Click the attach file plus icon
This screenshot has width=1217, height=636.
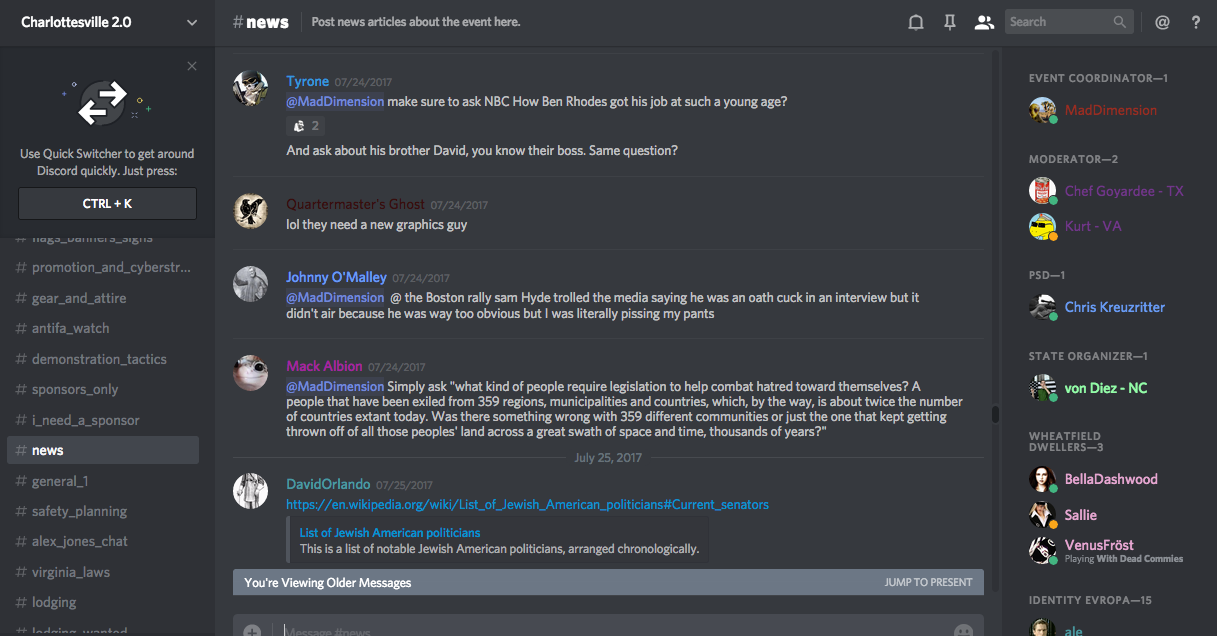[x=252, y=630]
